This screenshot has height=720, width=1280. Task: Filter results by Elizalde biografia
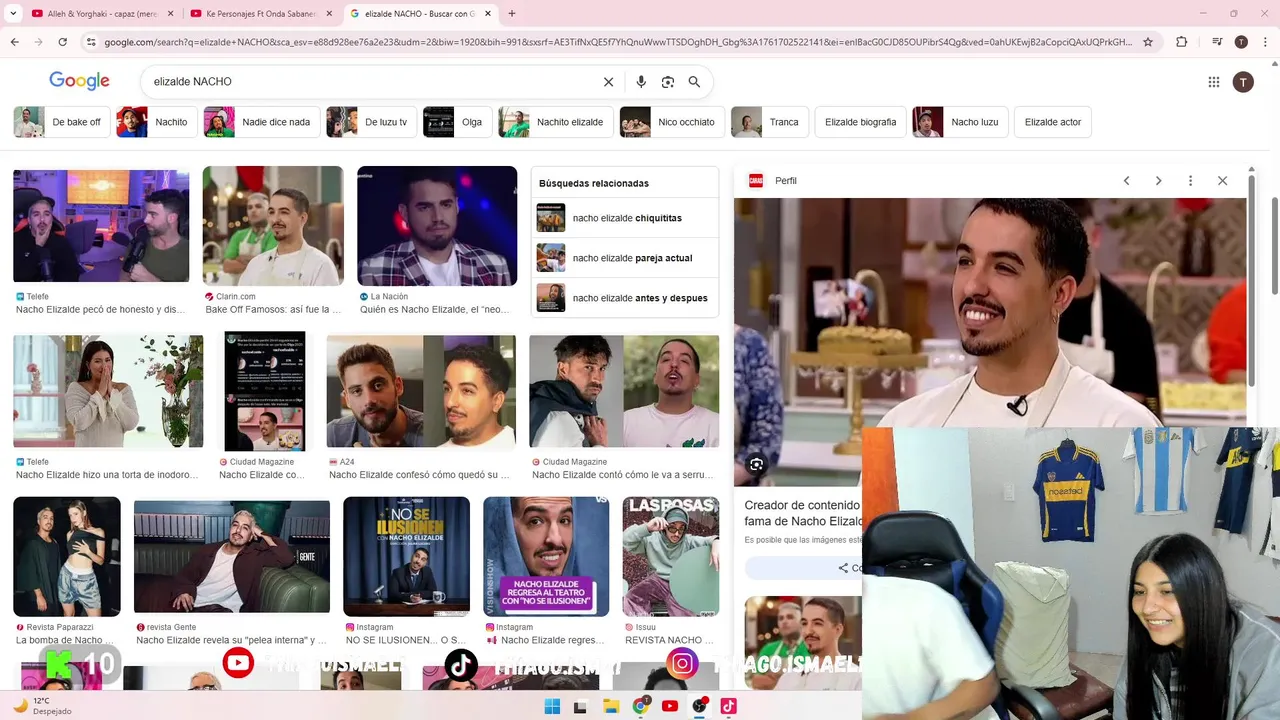click(861, 122)
